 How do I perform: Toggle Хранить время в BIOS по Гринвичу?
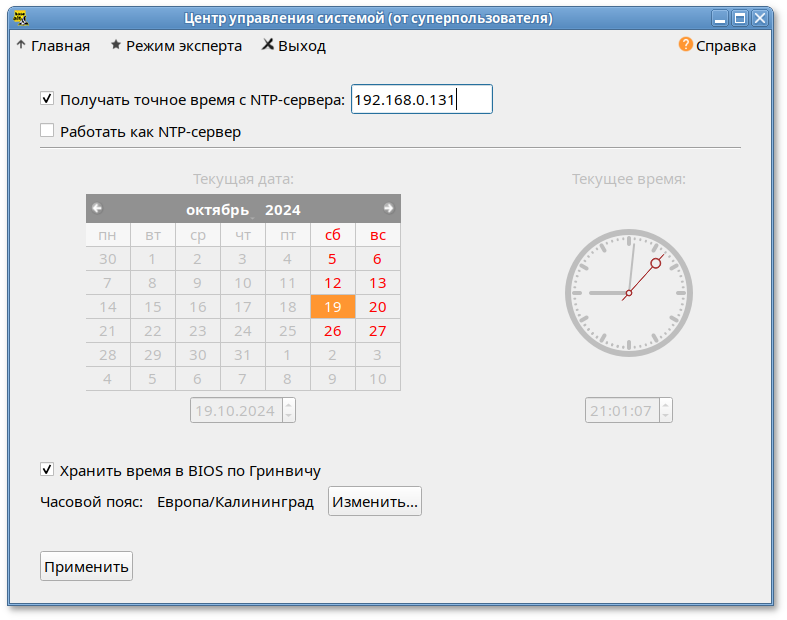point(47,470)
